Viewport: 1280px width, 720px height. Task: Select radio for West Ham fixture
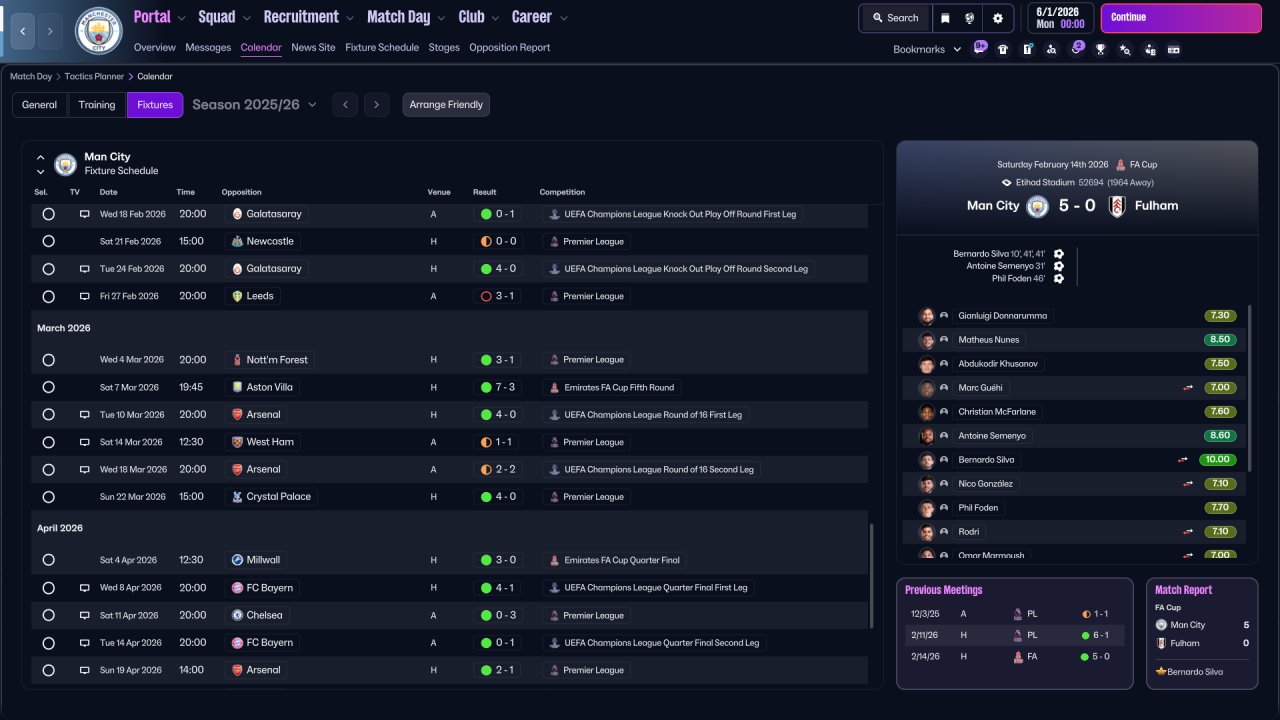pos(48,442)
